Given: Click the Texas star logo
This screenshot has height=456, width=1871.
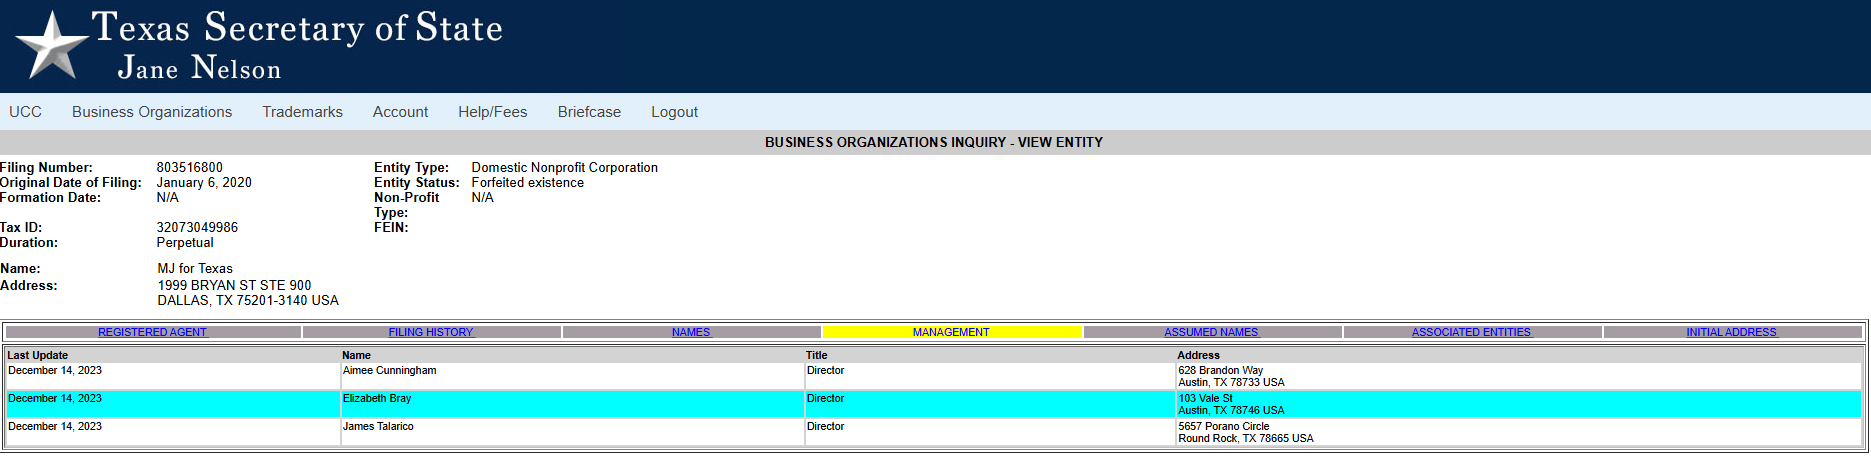Looking at the screenshot, I should click(x=51, y=46).
